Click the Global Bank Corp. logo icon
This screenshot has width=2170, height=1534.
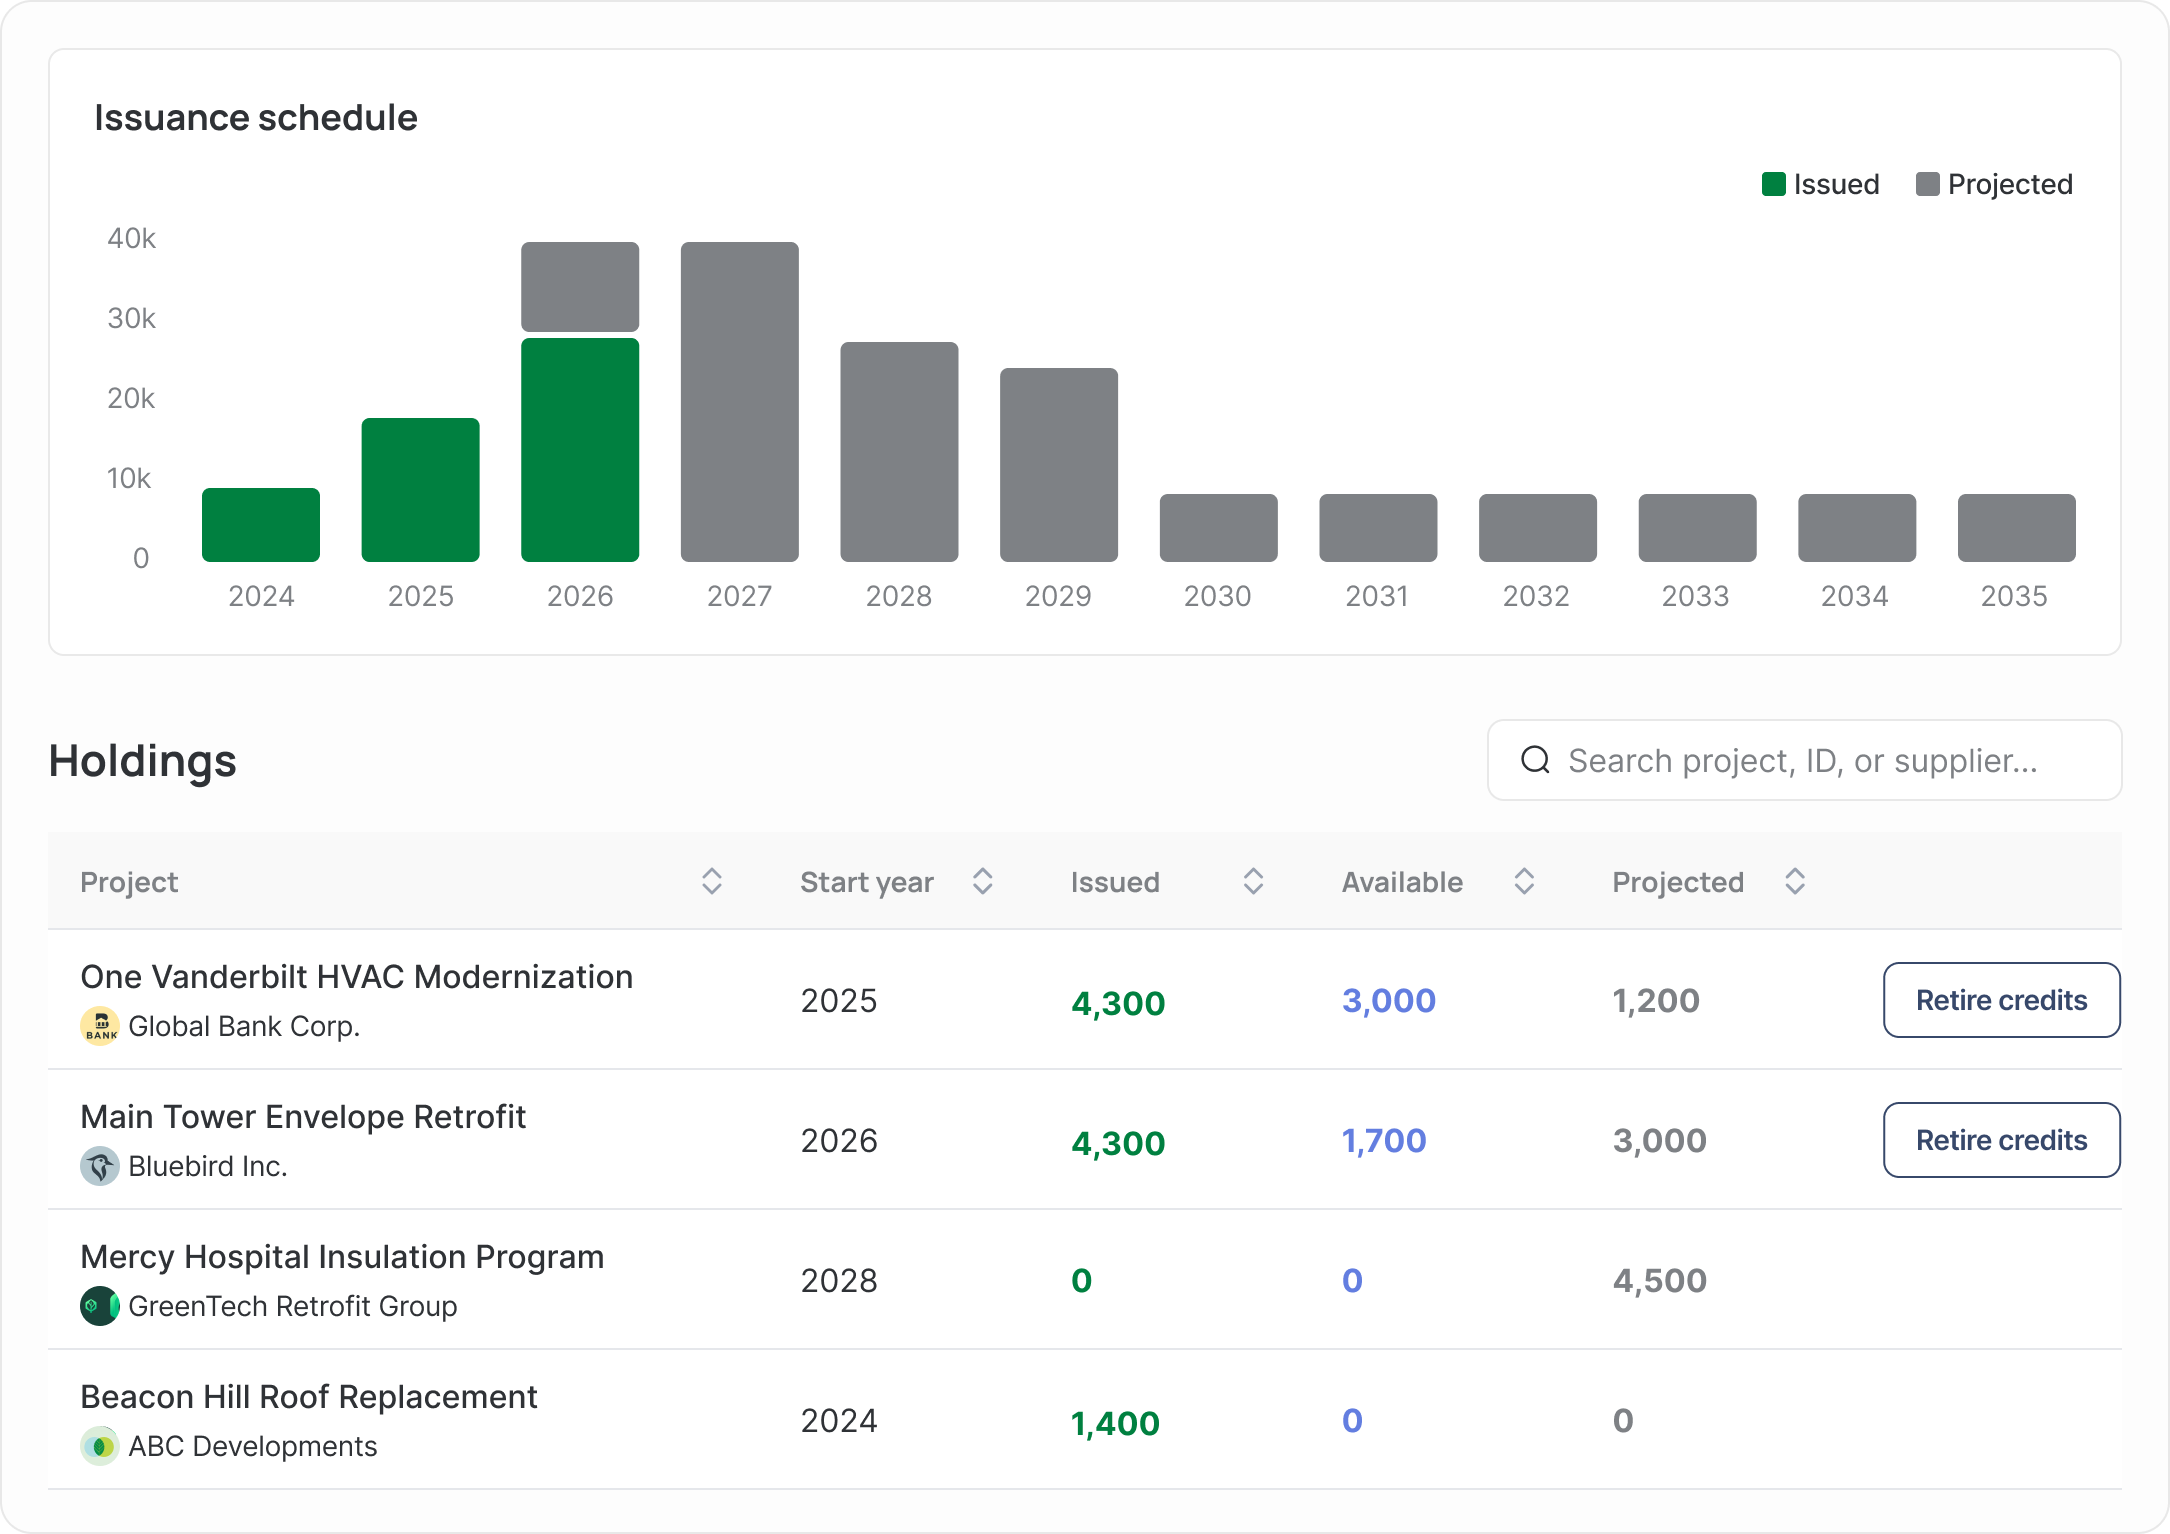[x=100, y=1026]
